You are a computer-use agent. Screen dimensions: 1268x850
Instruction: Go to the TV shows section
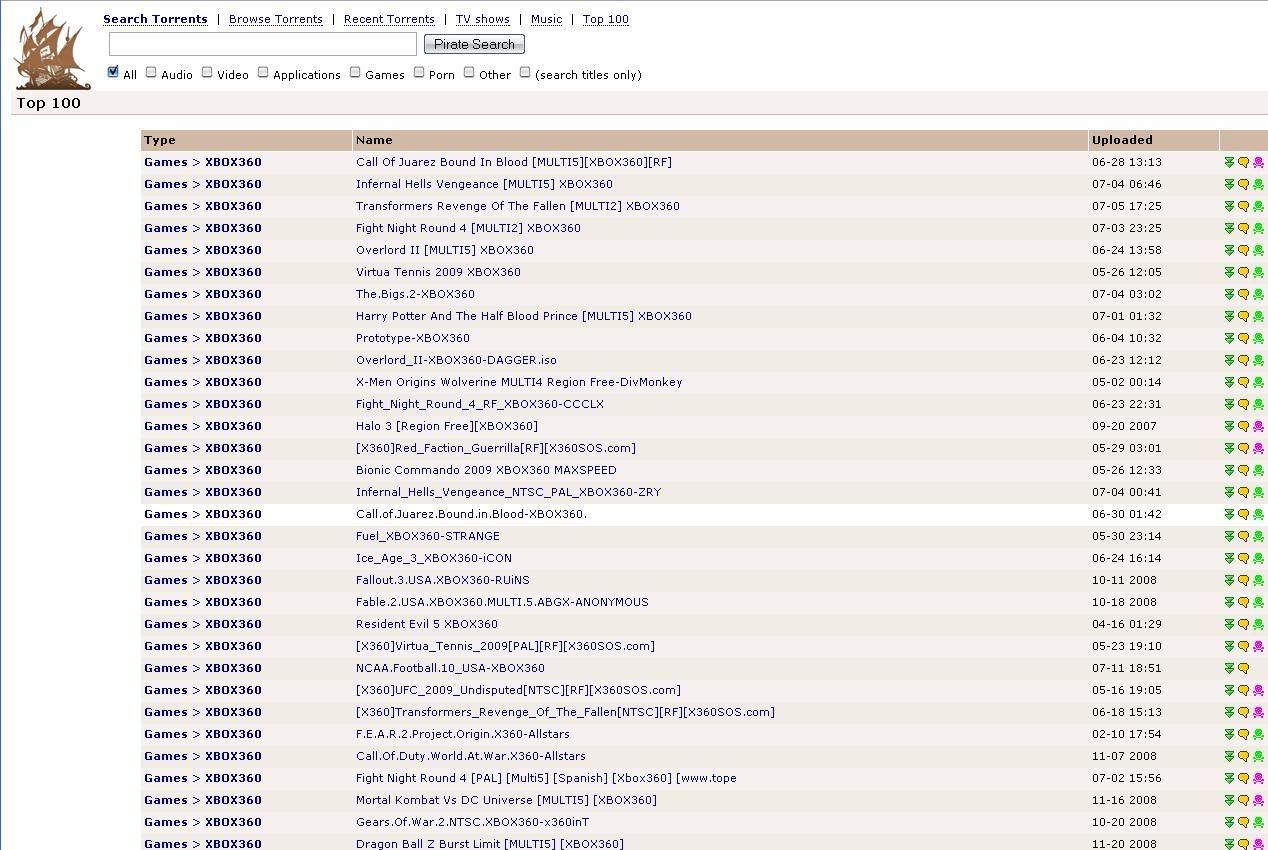click(482, 19)
